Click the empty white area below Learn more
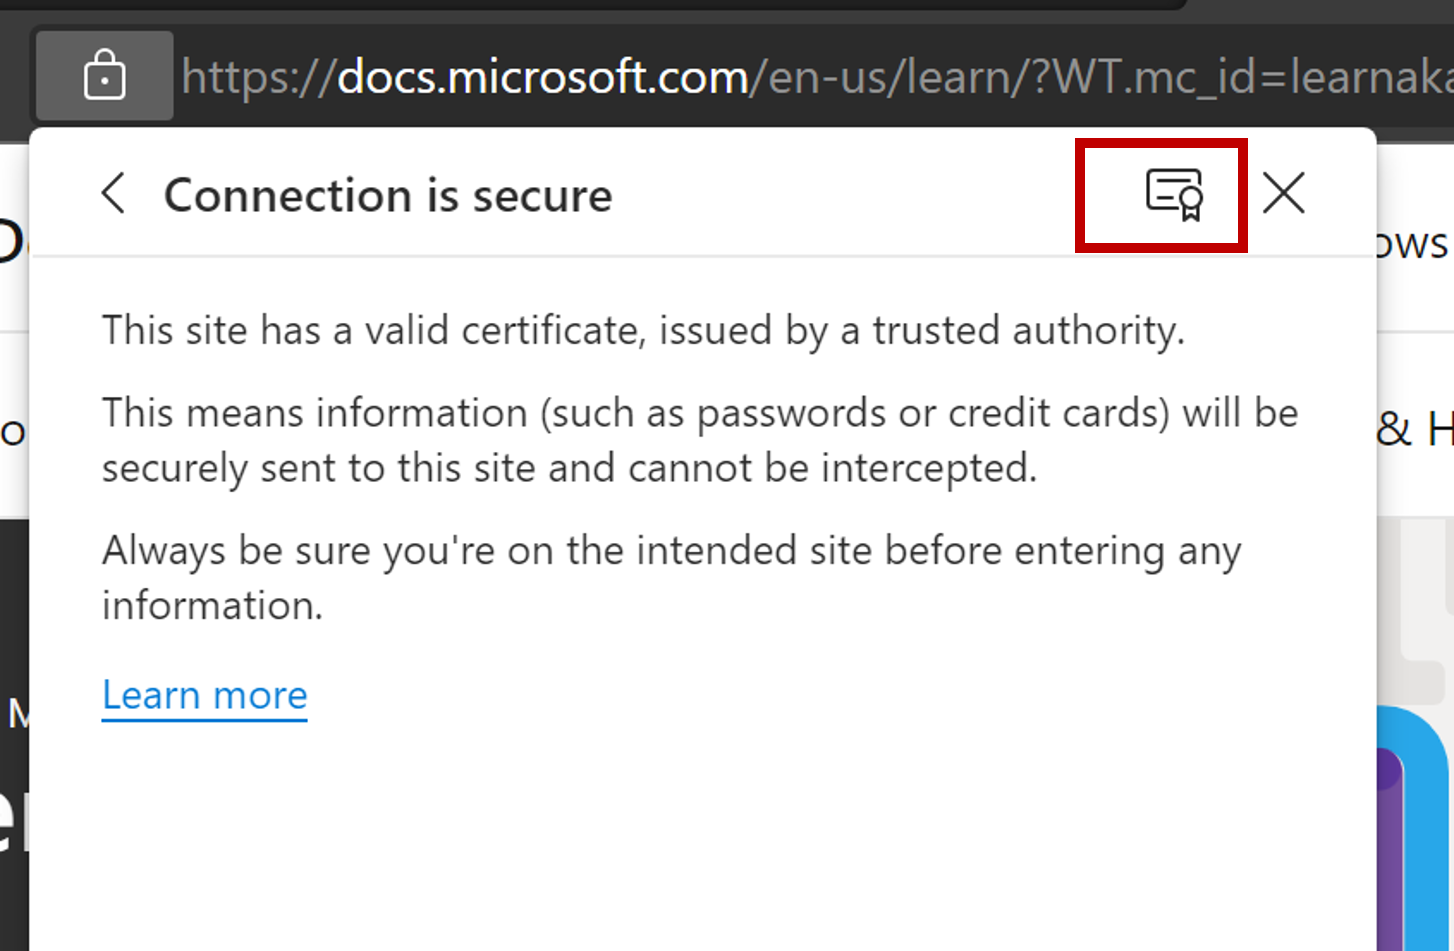This screenshot has width=1454, height=951. click(700, 840)
